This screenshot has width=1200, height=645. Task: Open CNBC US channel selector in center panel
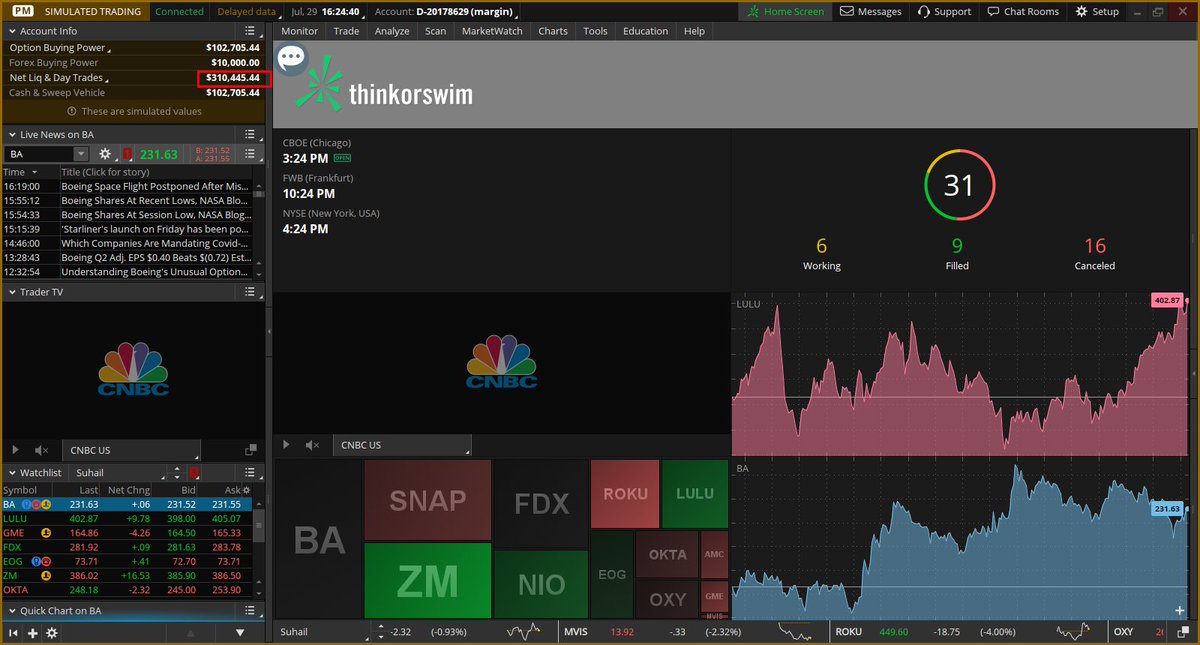[x=403, y=445]
